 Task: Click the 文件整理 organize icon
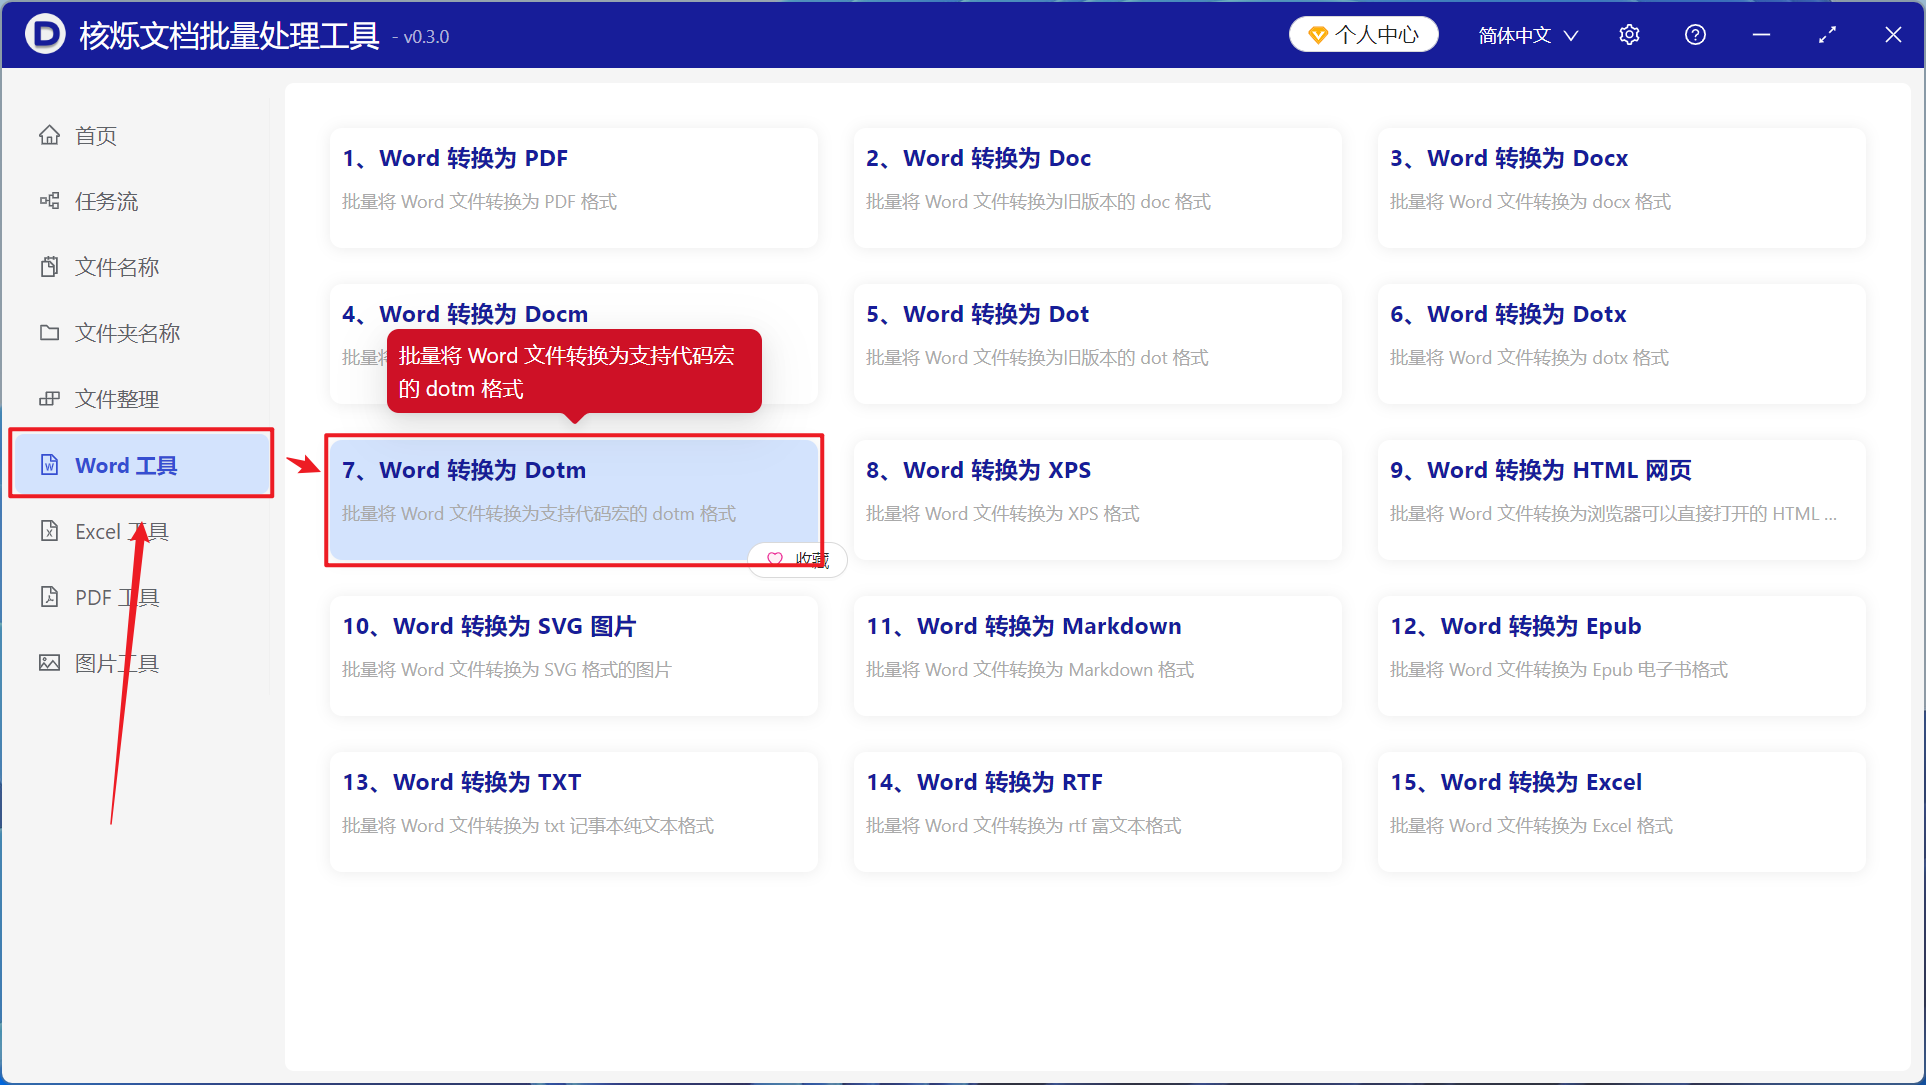point(49,399)
